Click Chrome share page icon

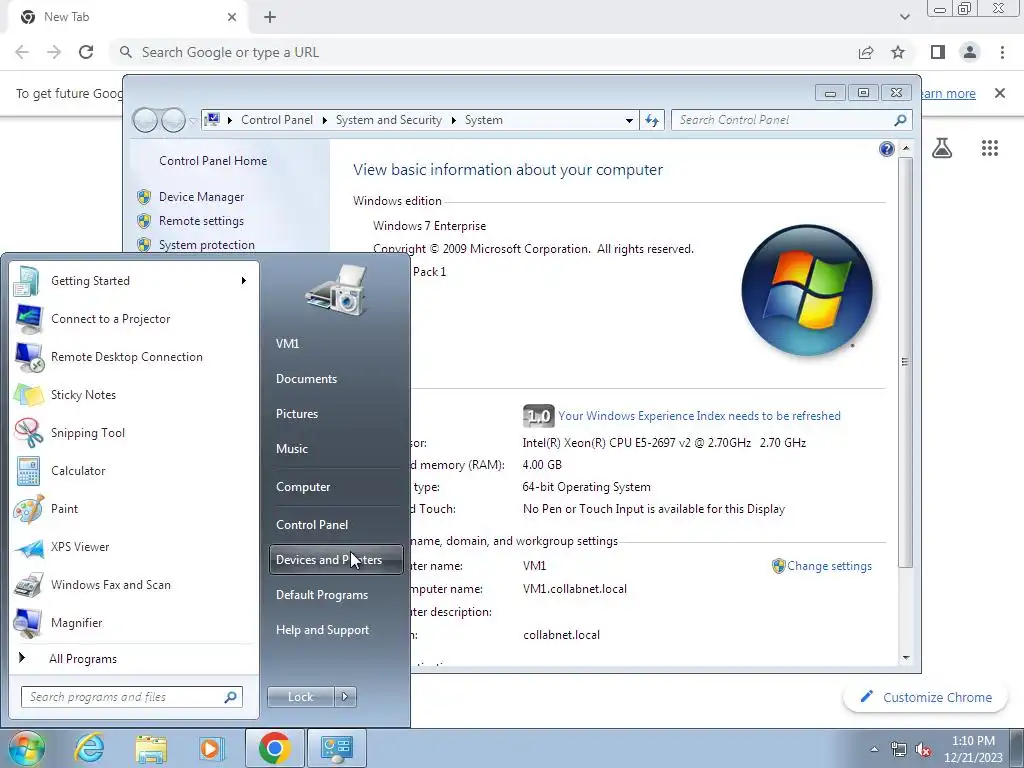866,52
